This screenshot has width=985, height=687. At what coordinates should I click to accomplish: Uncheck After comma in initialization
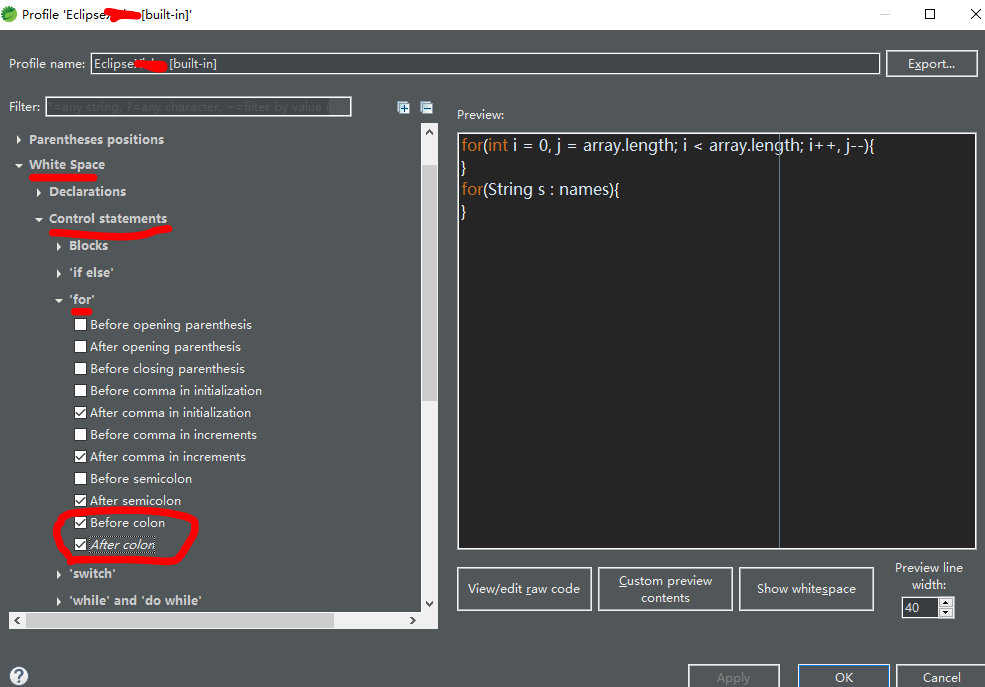80,413
